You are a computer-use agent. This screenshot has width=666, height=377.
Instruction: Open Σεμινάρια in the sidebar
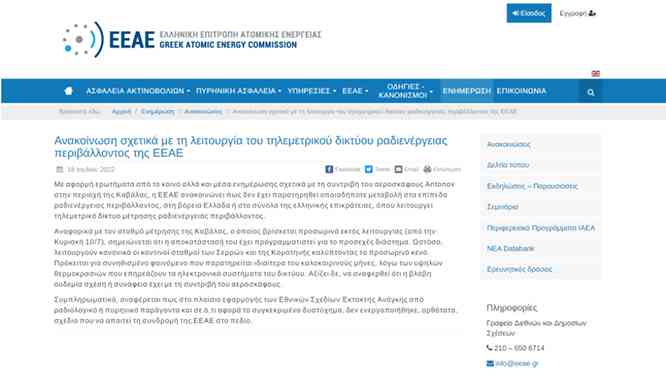click(x=502, y=207)
